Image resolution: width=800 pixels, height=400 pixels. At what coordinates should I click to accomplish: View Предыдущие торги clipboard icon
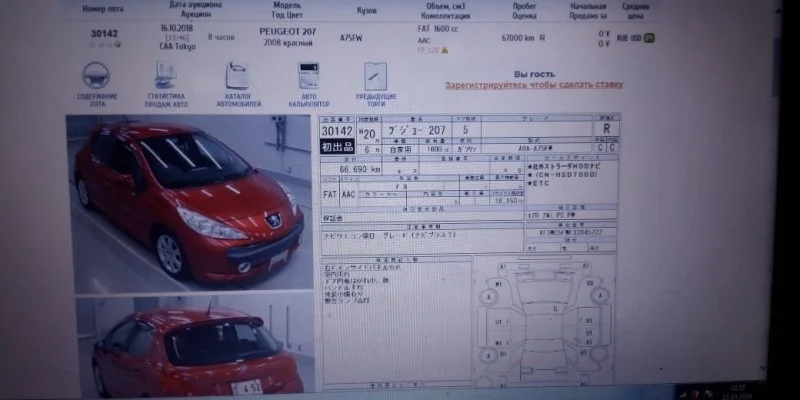[376, 77]
